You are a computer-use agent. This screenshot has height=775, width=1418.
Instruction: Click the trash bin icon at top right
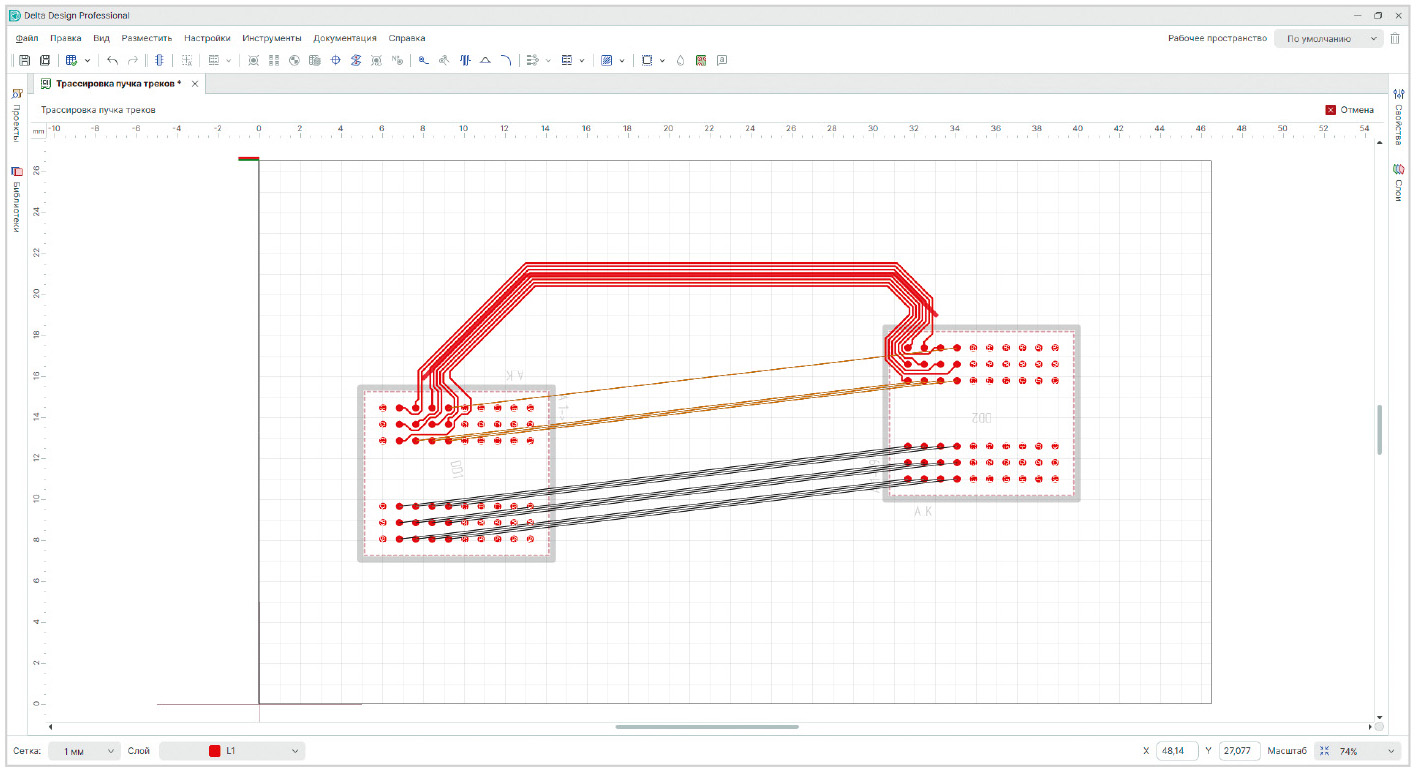click(x=1395, y=39)
